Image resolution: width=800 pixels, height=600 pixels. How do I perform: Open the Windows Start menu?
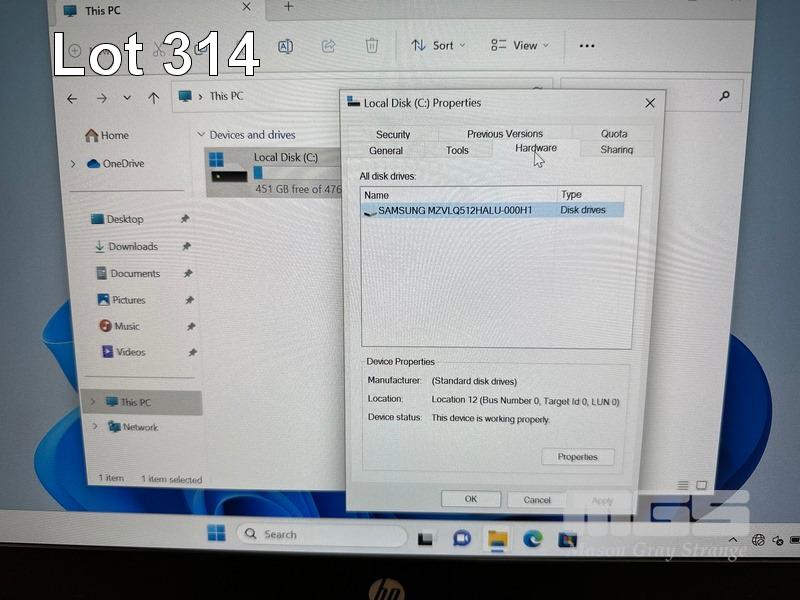(216, 533)
